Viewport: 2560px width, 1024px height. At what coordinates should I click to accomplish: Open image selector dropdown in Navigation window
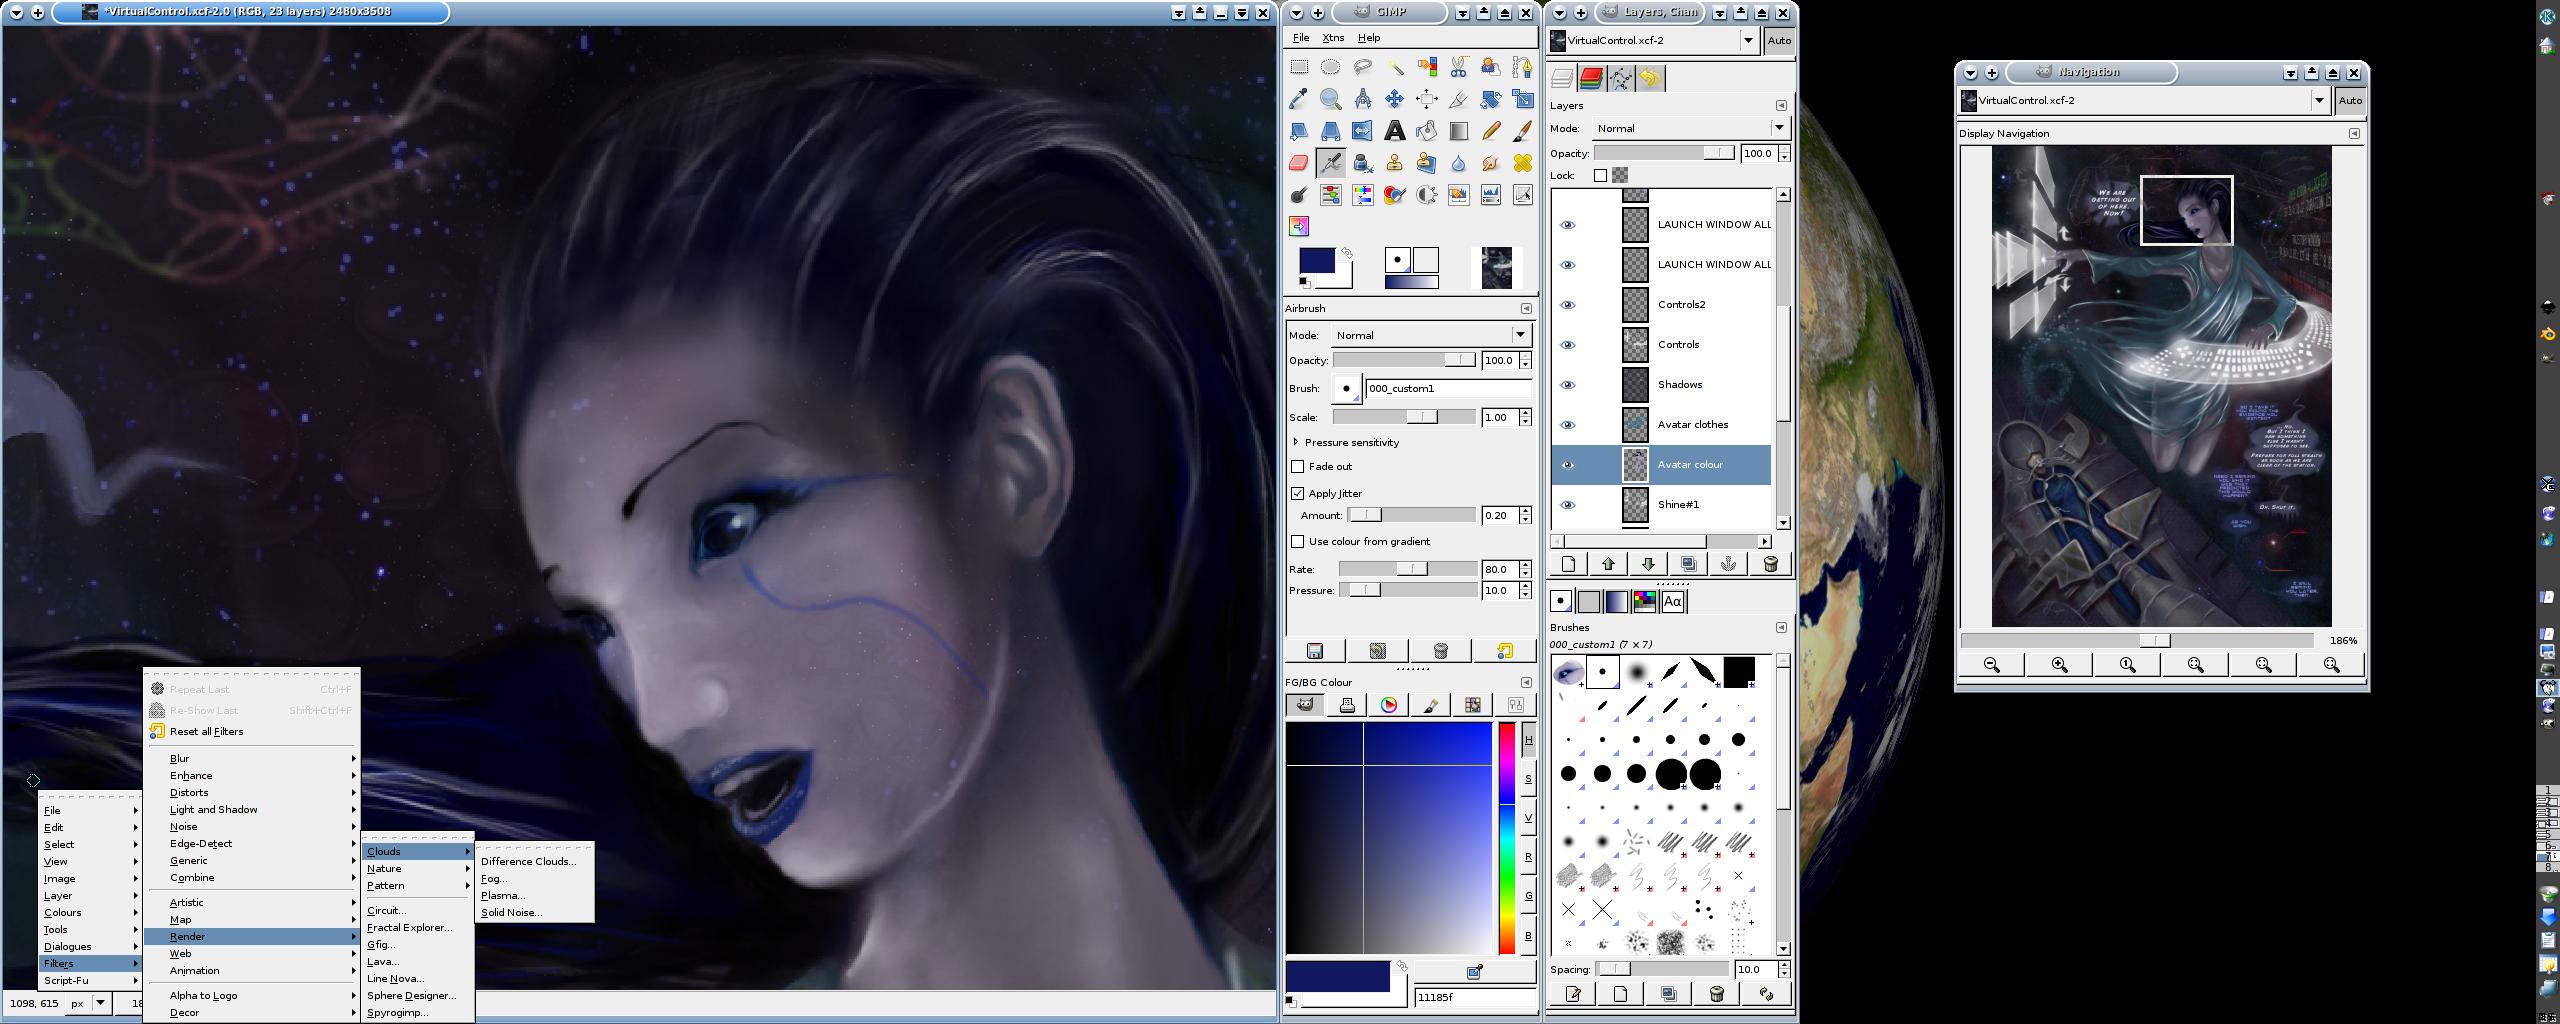[2319, 101]
